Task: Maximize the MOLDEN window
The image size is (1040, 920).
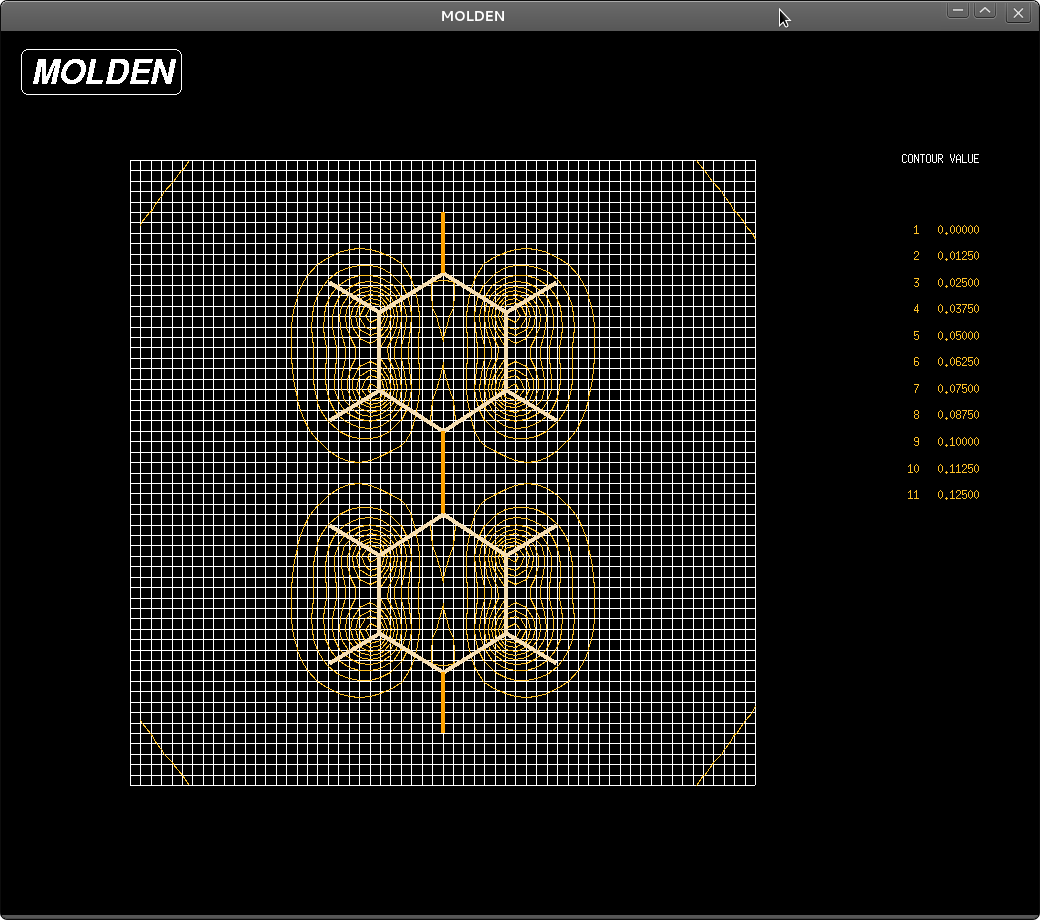Action: pos(987,11)
